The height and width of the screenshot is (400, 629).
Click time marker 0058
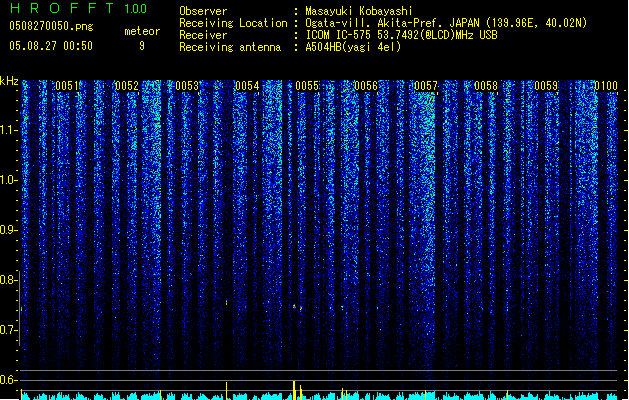tap(486, 86)
